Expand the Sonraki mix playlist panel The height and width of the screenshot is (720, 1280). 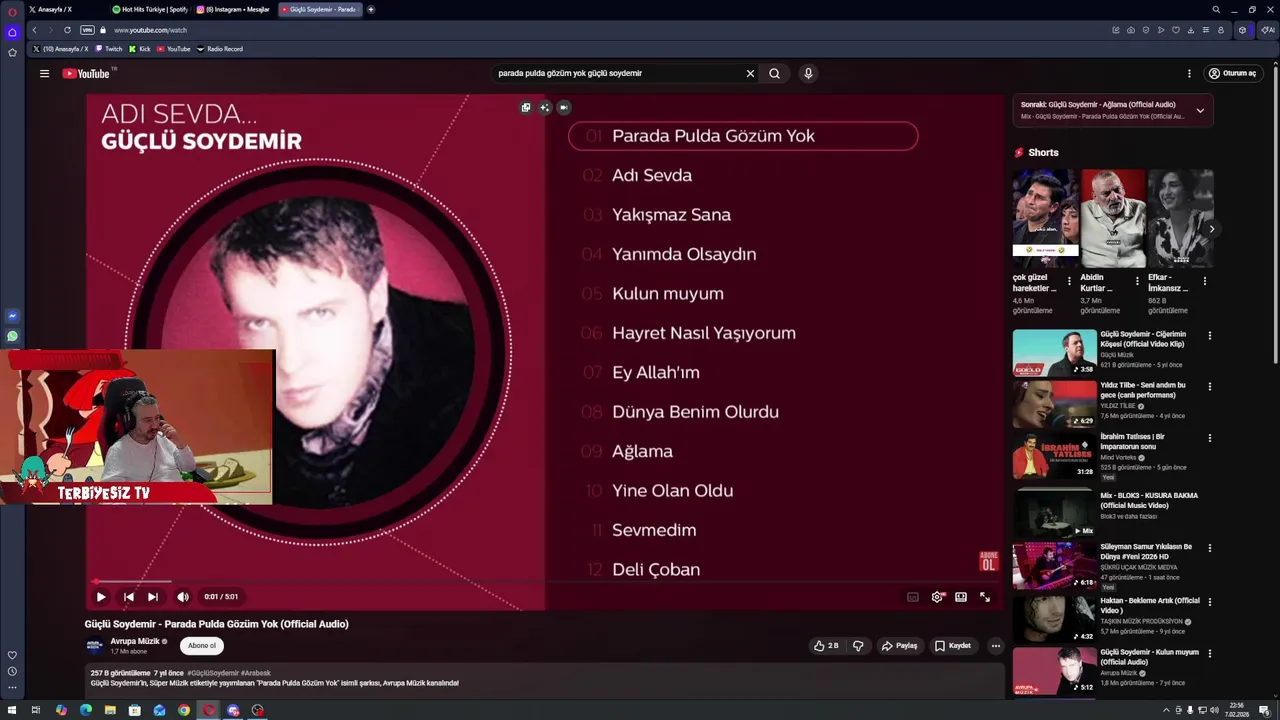click(x=1200, y=110)
